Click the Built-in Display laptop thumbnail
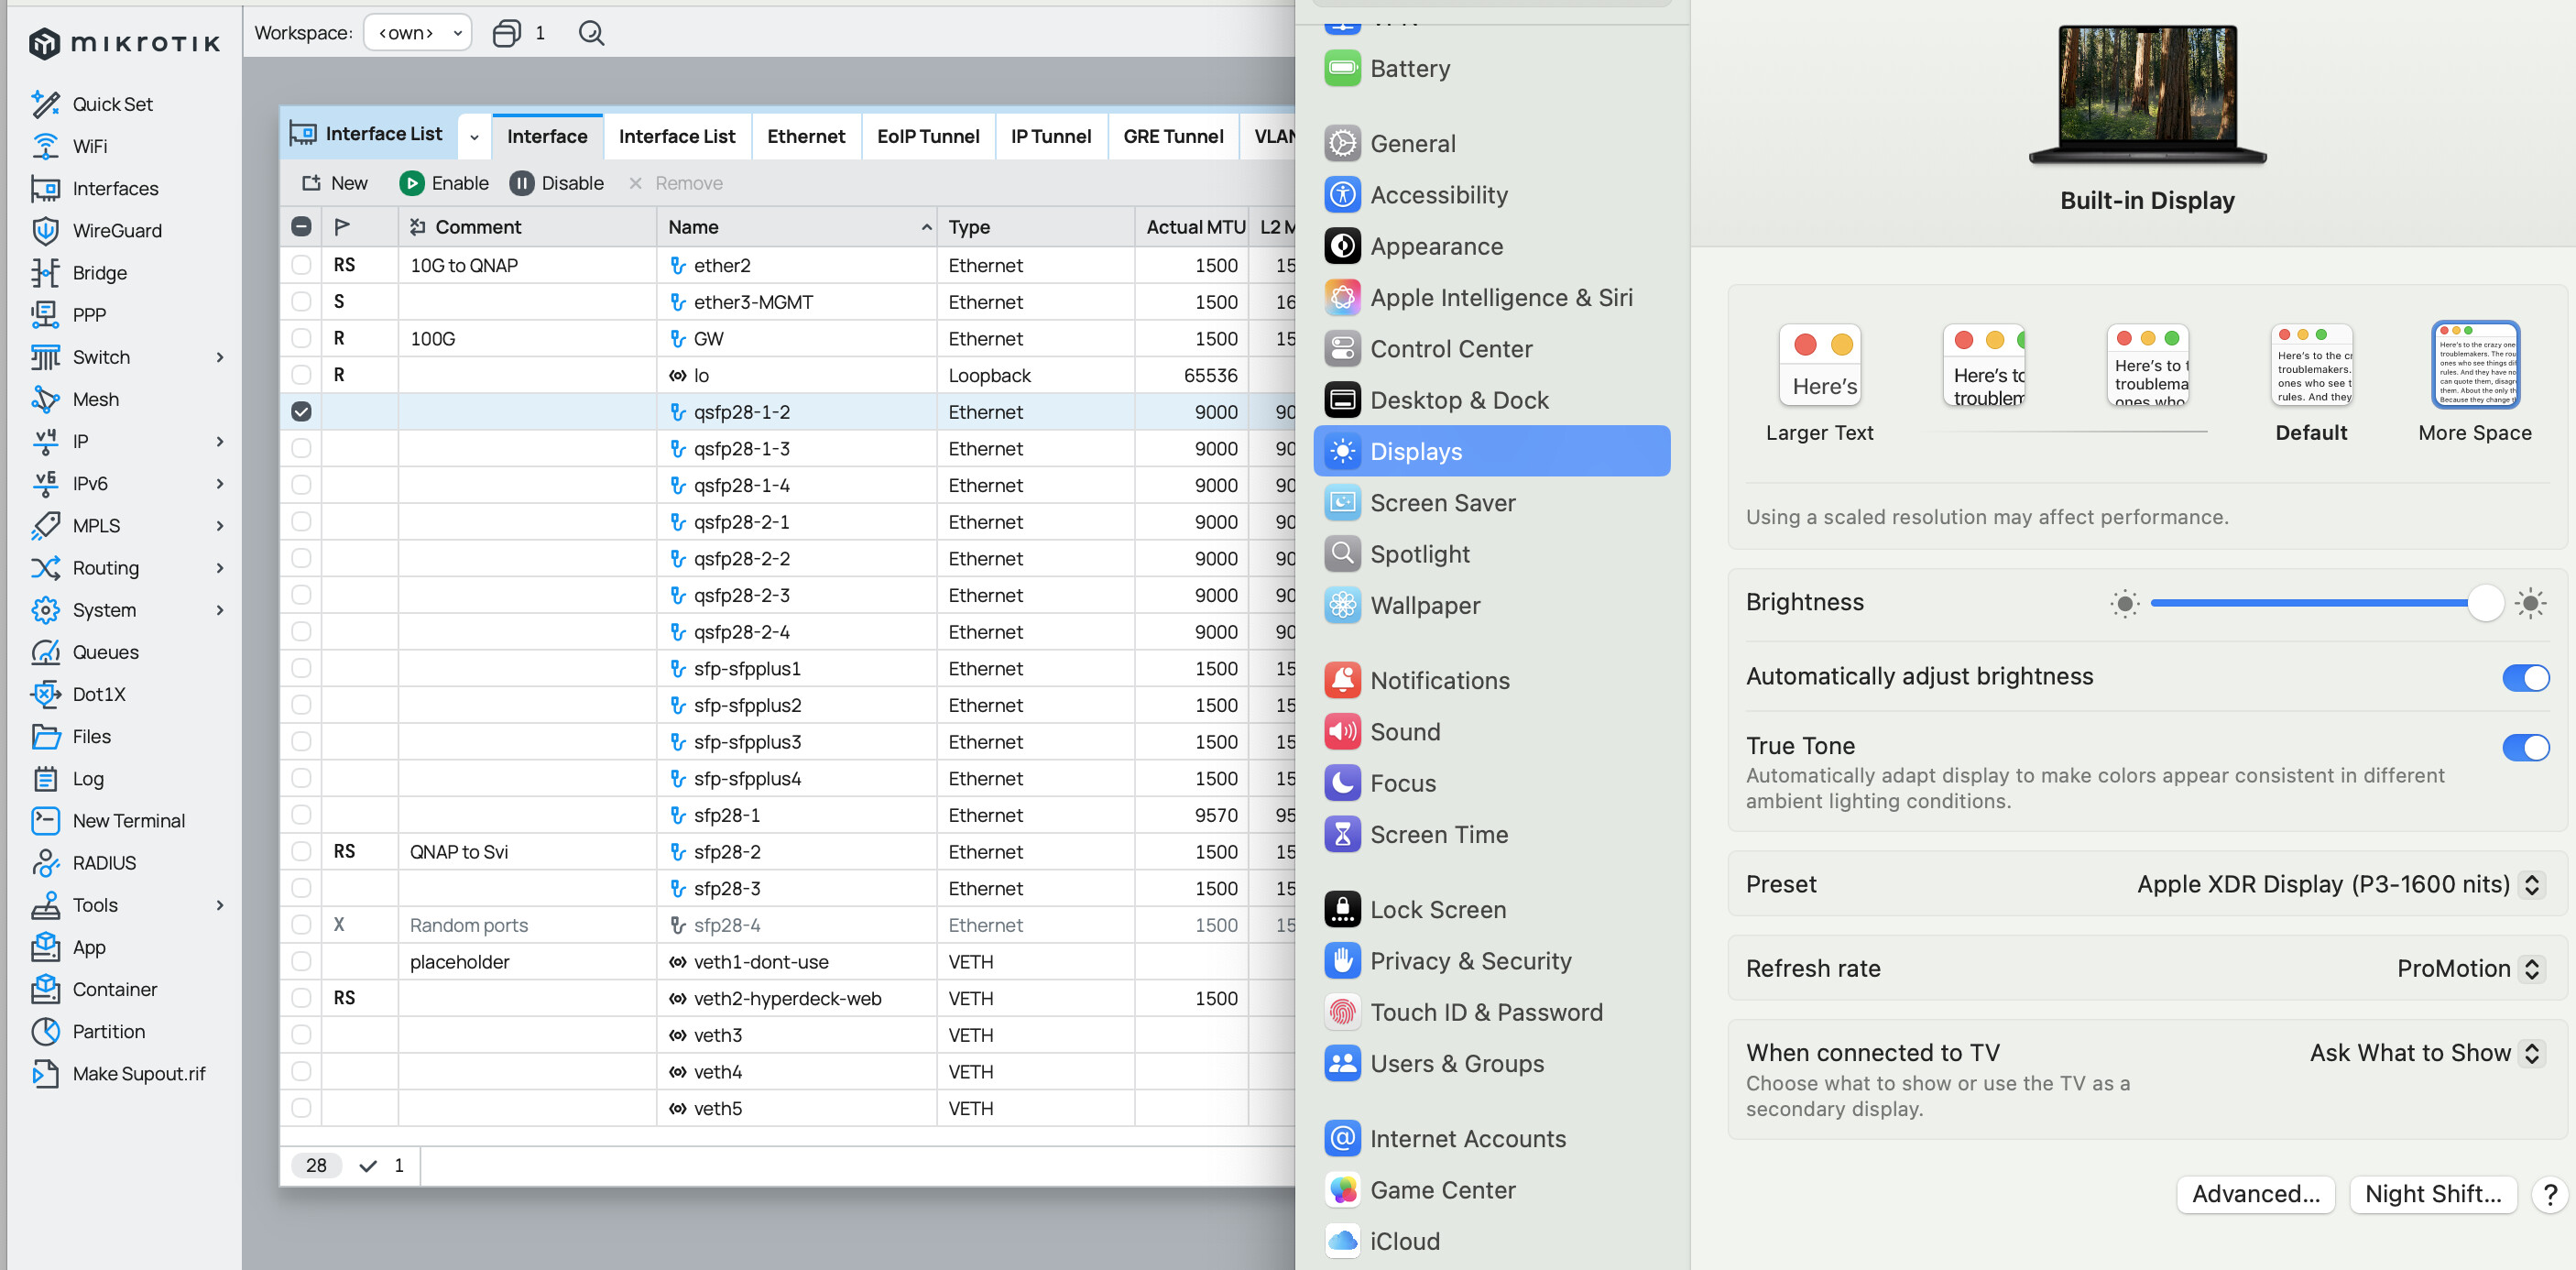 point(2147,95)
